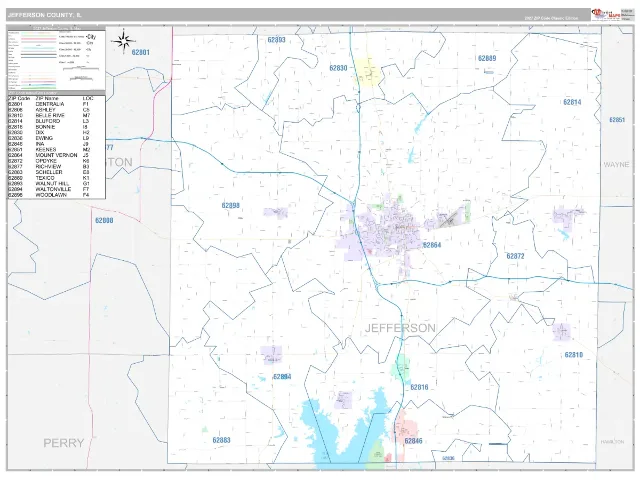Screen dimensions: 640x480
Task: Select the 62898 ZIP code label
Action: (x=231, y=205)
